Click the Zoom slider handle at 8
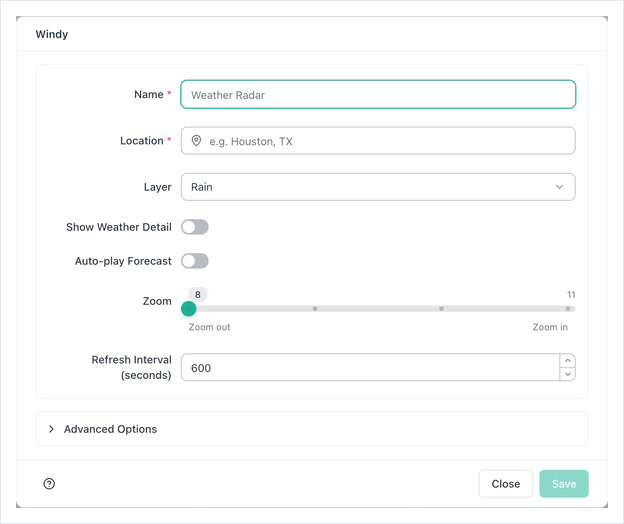Viewport: 624px width, 524px height. tap(189, 309)
